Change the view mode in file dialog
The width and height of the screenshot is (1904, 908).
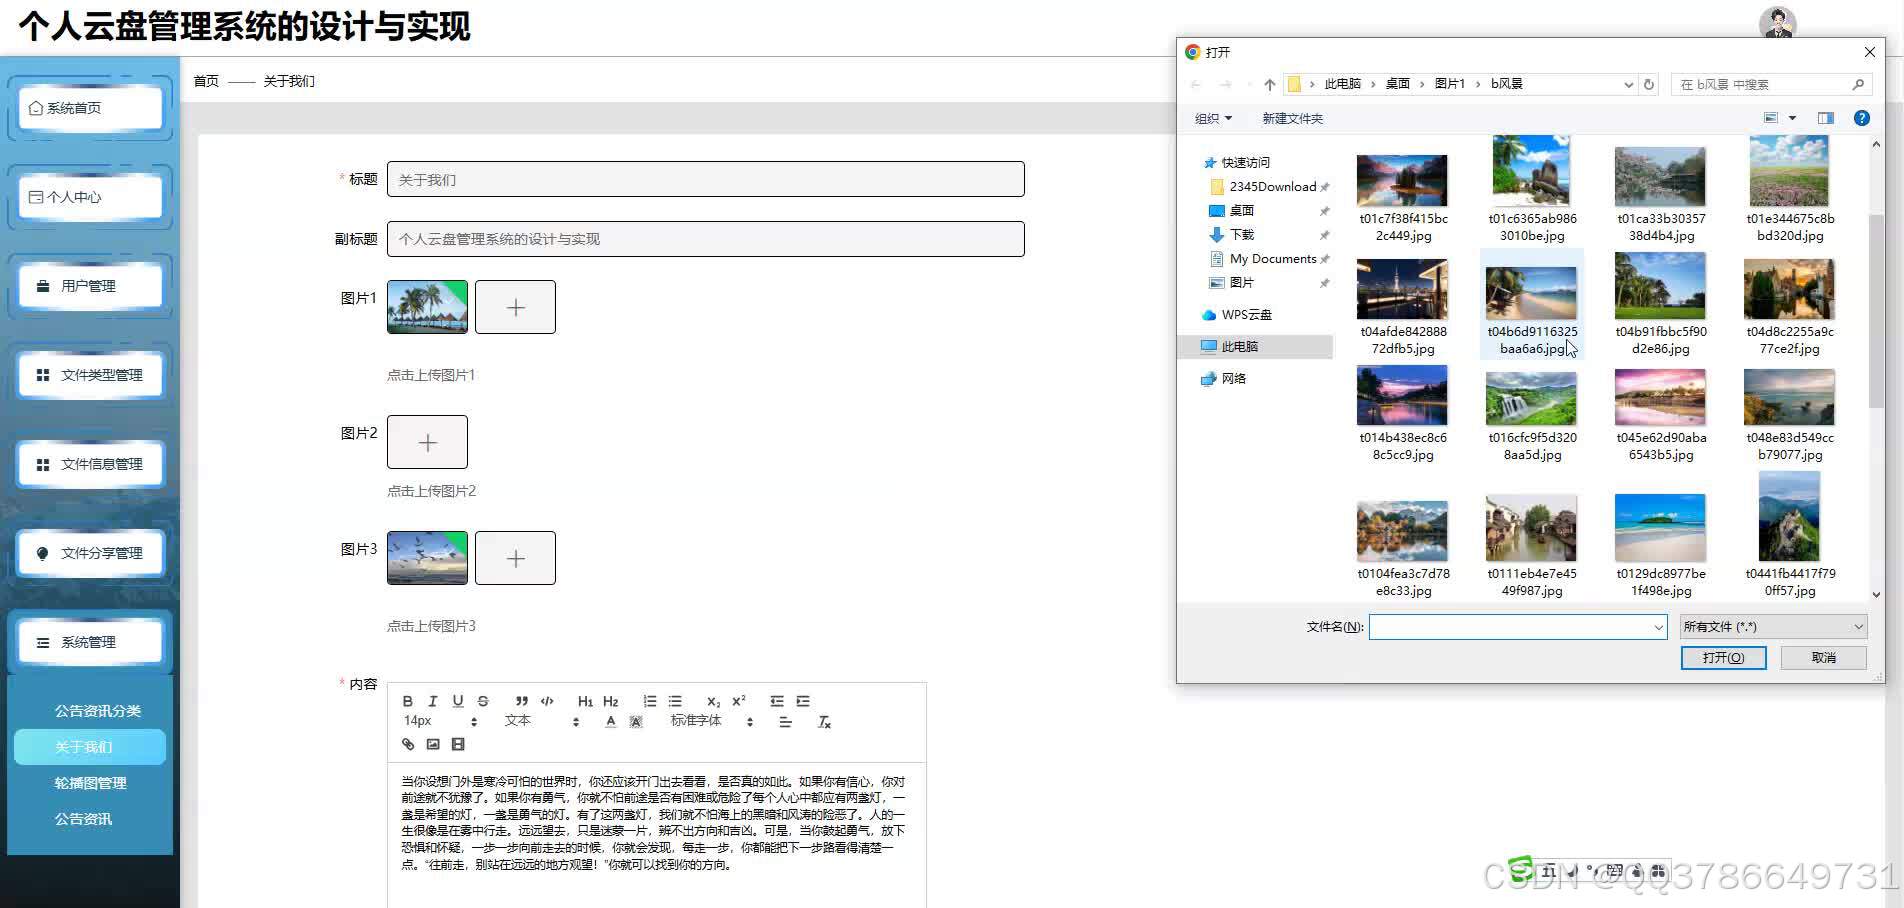1771,118
